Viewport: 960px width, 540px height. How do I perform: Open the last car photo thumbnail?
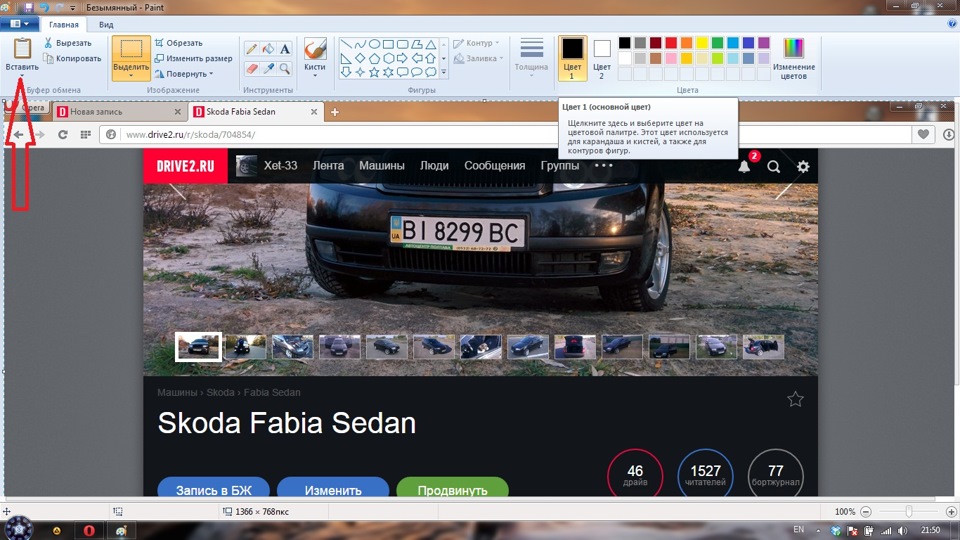coord(763,347)
